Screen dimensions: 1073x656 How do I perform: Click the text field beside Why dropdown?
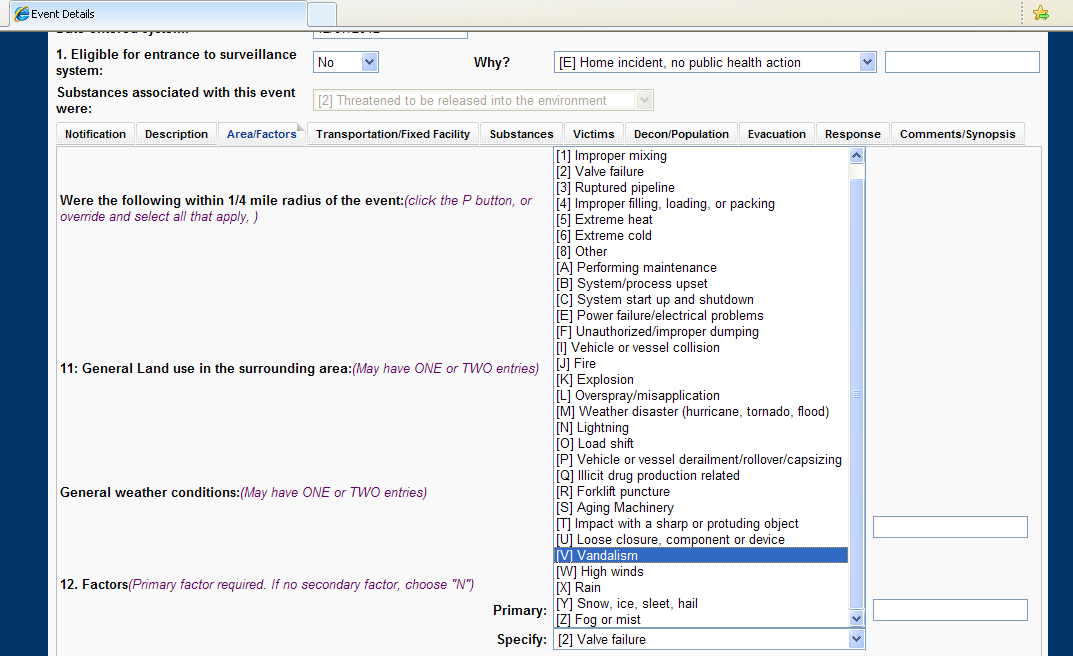point(961,62)
